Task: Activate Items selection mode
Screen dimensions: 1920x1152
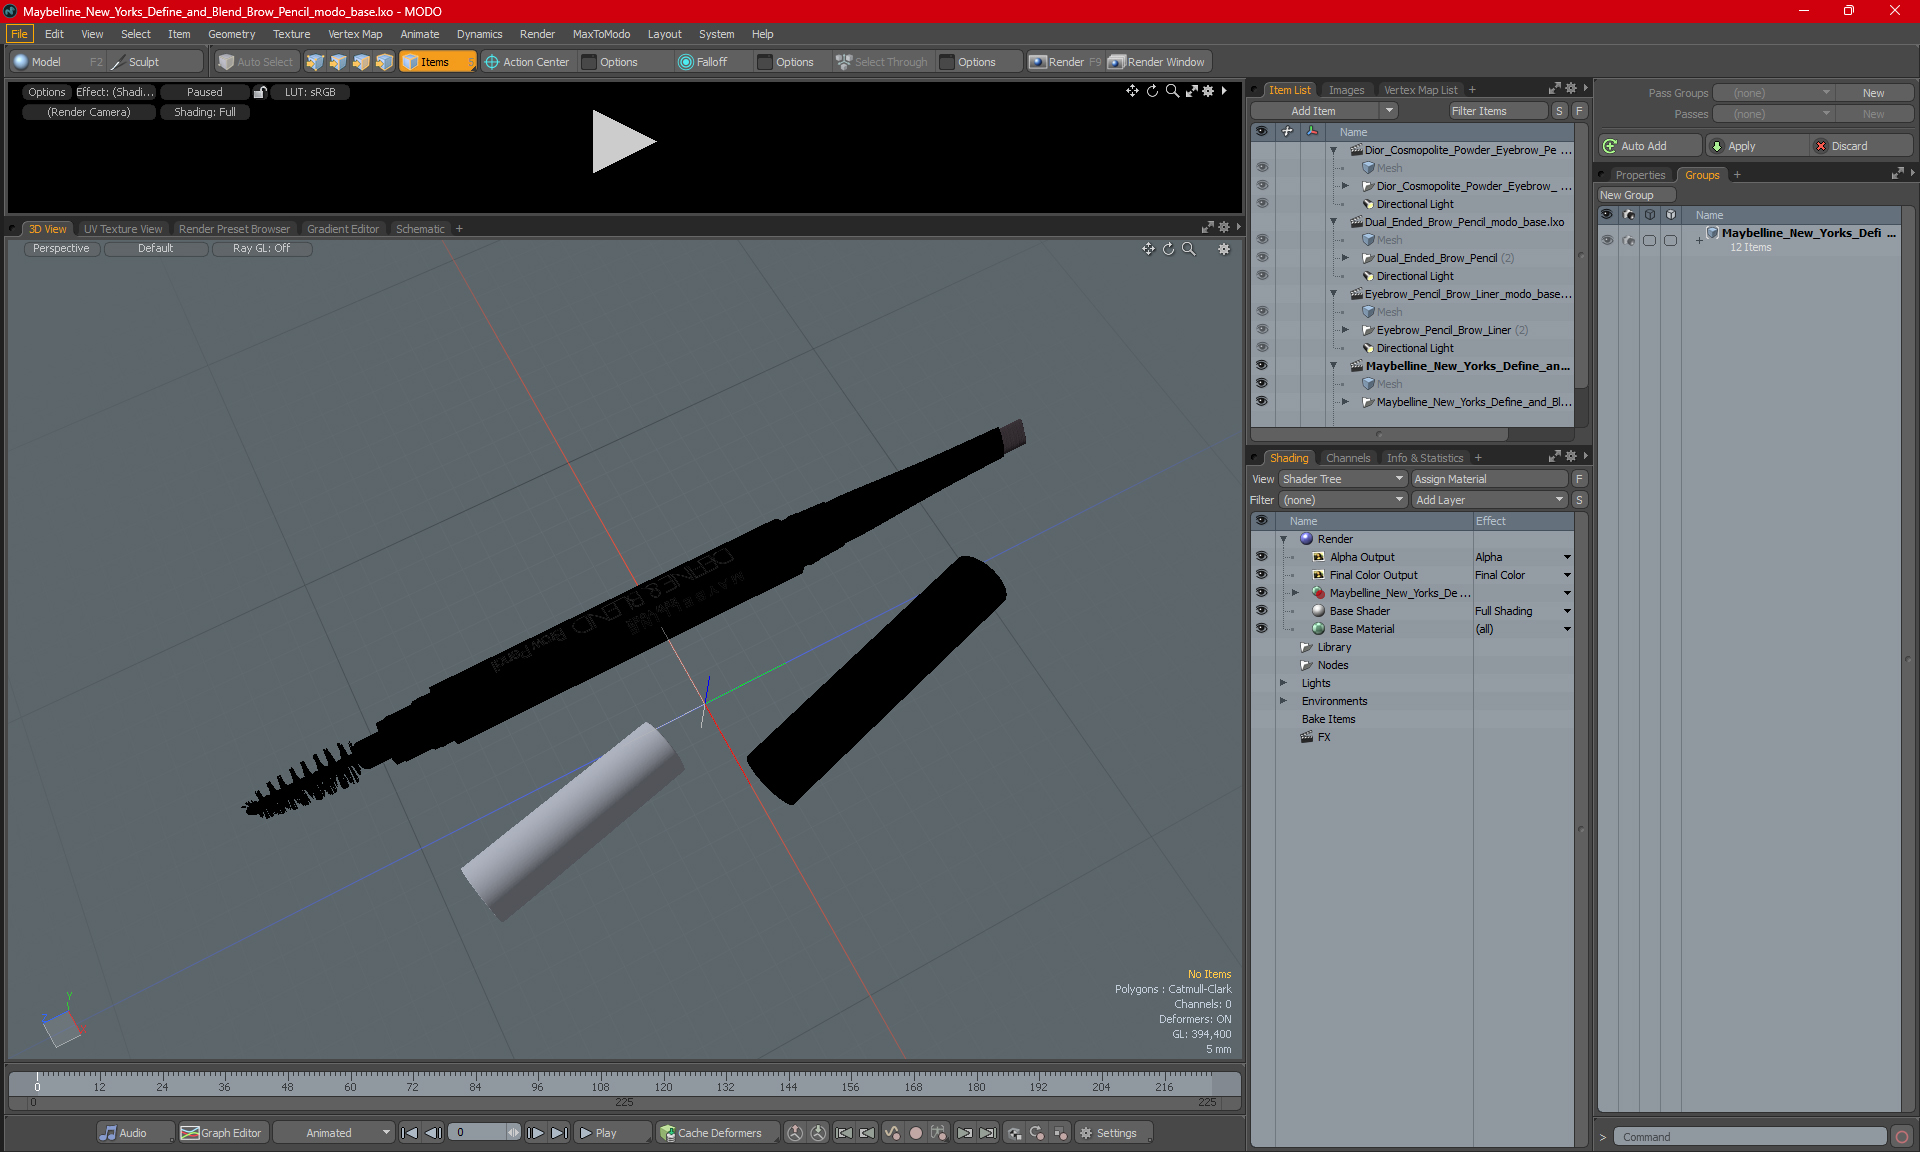Action: (437, 62)
